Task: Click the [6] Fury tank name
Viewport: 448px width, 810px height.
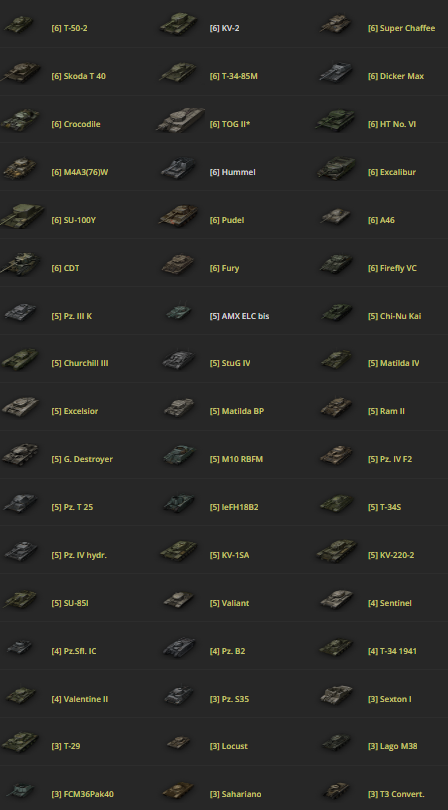Action: (x=224, y=268)
